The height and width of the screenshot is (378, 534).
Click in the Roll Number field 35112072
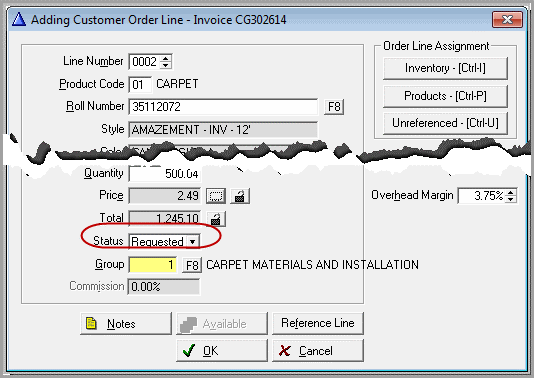tap(223, 107)
